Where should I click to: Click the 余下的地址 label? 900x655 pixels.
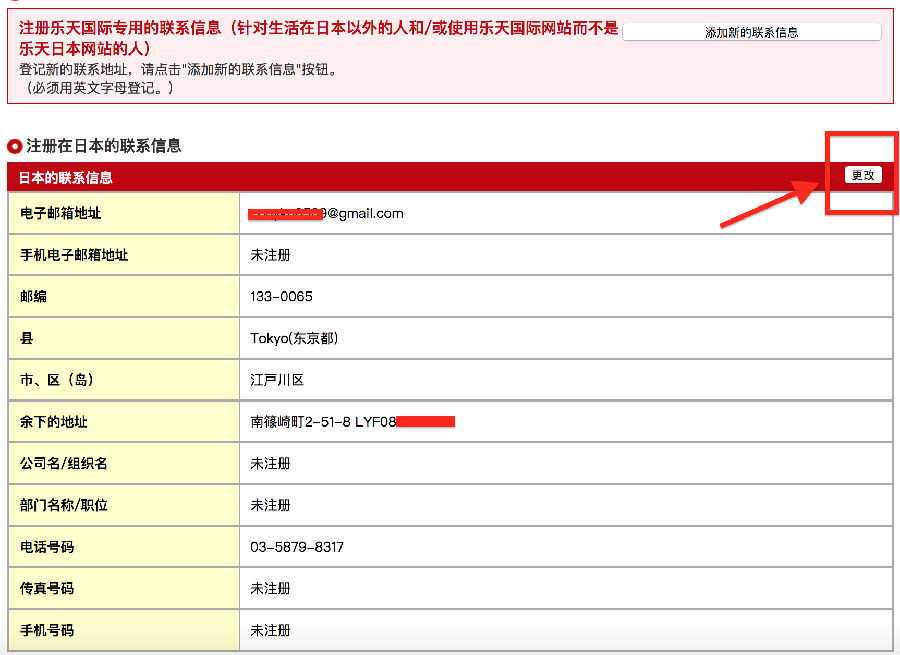(54, 422)
